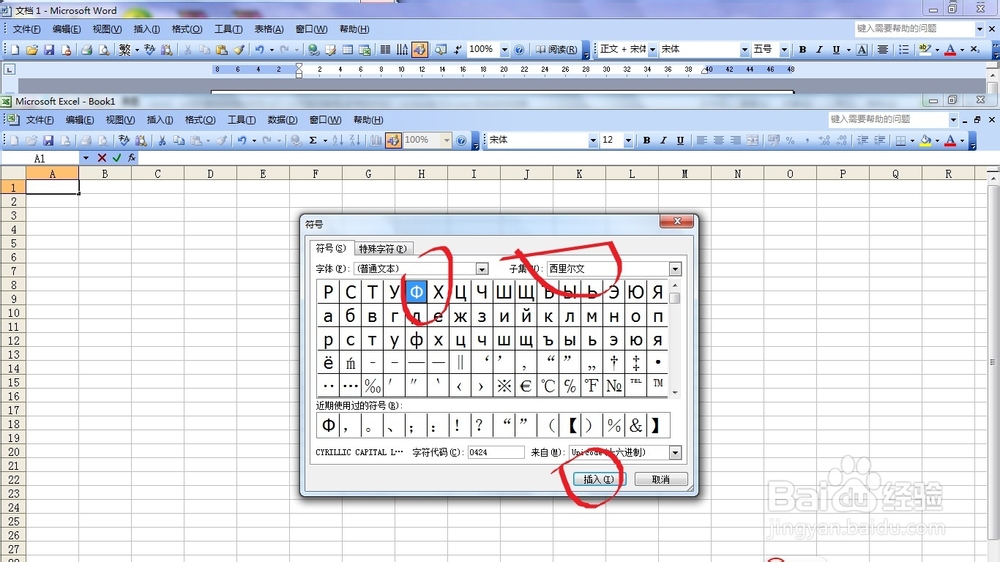Viewport: 1000px width, 562px height.
Task: Open the Excel Tools menu
Action: click(x=241, y=120)
